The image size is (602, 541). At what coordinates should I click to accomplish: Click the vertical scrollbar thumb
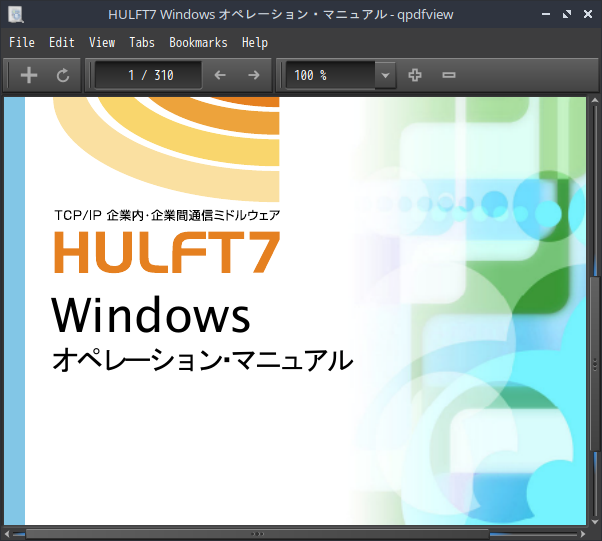[595, 364]
